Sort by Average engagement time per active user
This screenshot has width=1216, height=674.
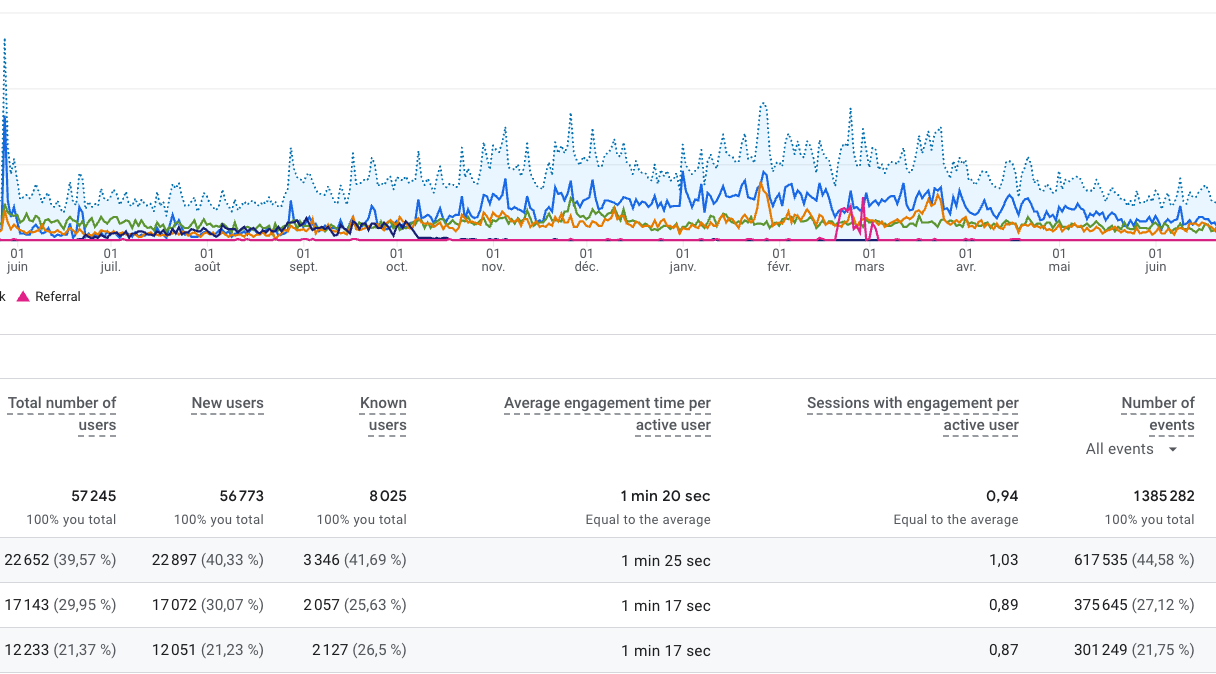click(x=607, y=414)
